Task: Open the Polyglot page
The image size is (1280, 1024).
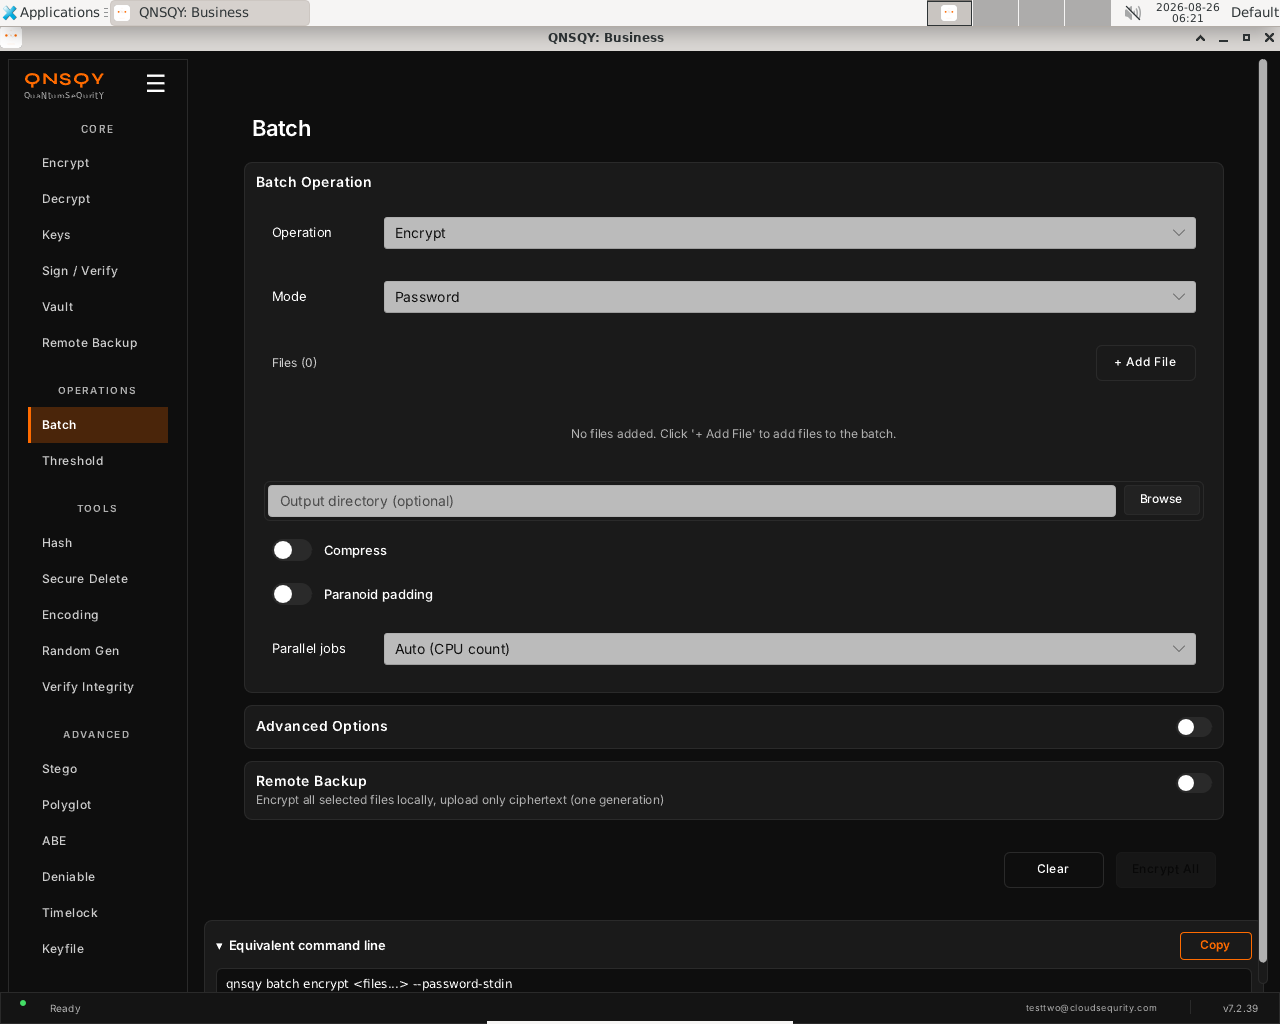Action: [x=98, y=805]
